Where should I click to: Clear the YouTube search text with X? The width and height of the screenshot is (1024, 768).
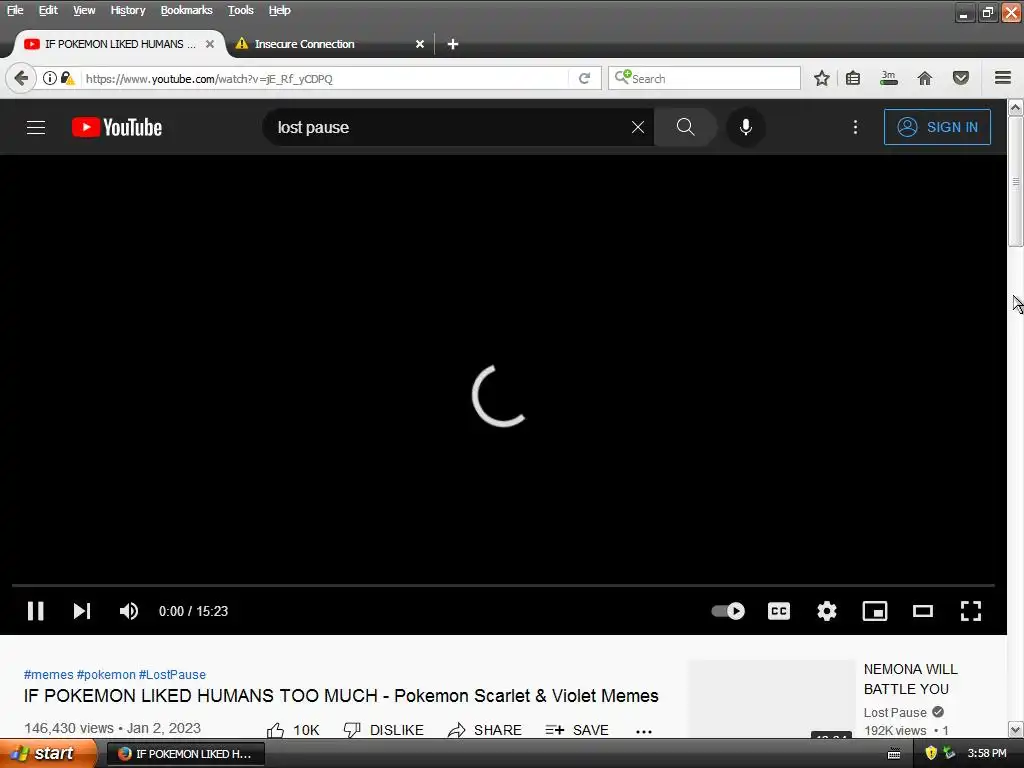click(638, 127)
